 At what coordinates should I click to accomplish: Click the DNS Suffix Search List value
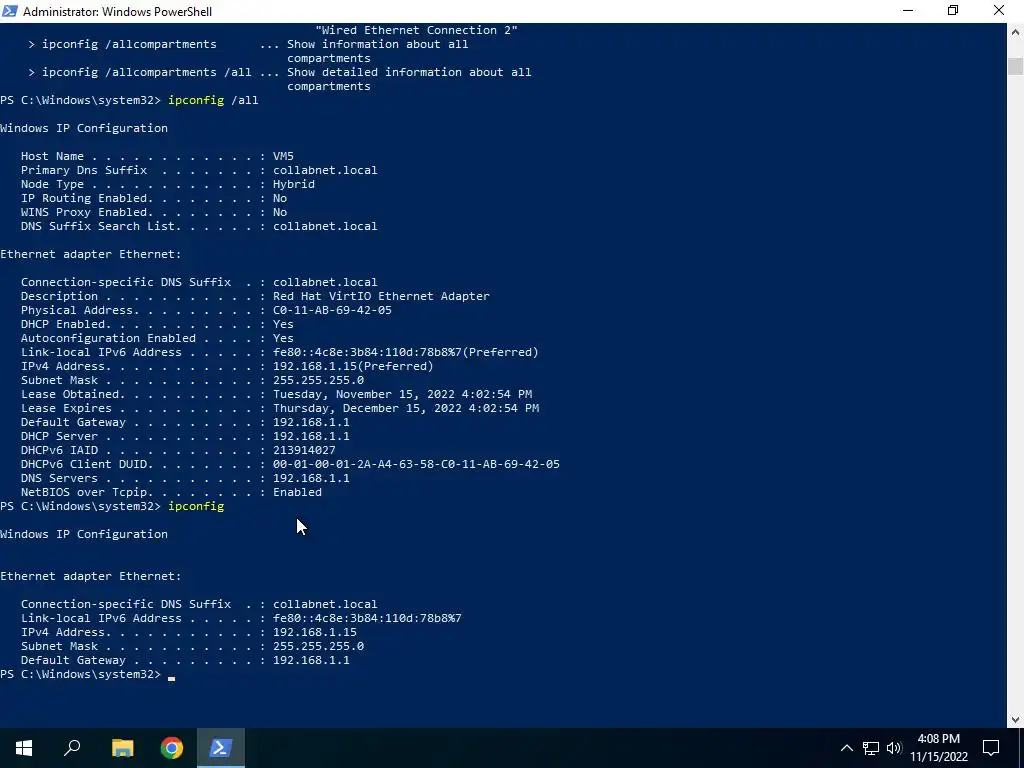(325, 226)
